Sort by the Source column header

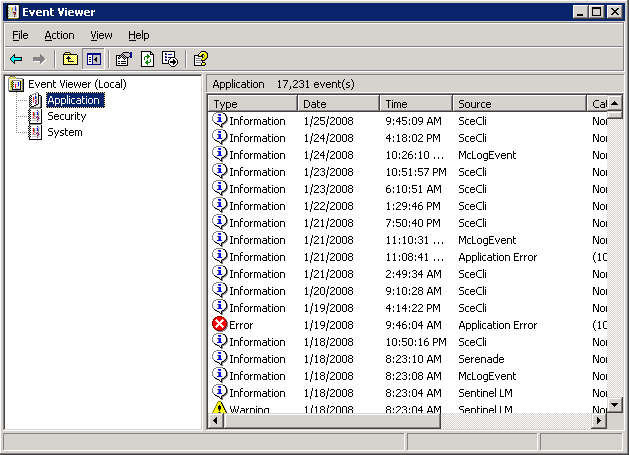(x=519, y=104)
